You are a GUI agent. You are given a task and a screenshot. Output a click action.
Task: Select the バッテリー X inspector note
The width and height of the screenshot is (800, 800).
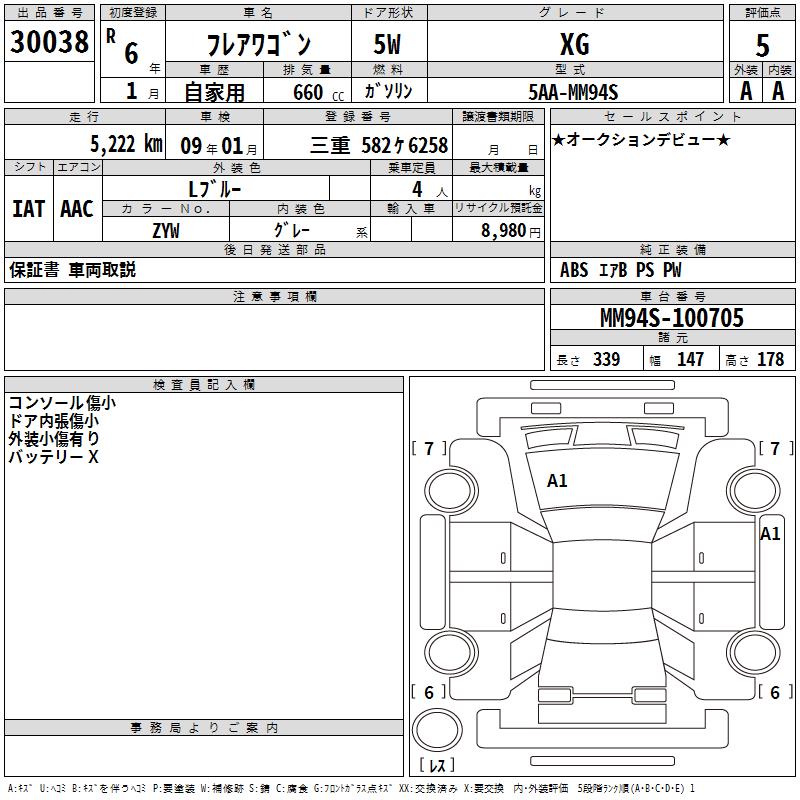click(54, 456)
